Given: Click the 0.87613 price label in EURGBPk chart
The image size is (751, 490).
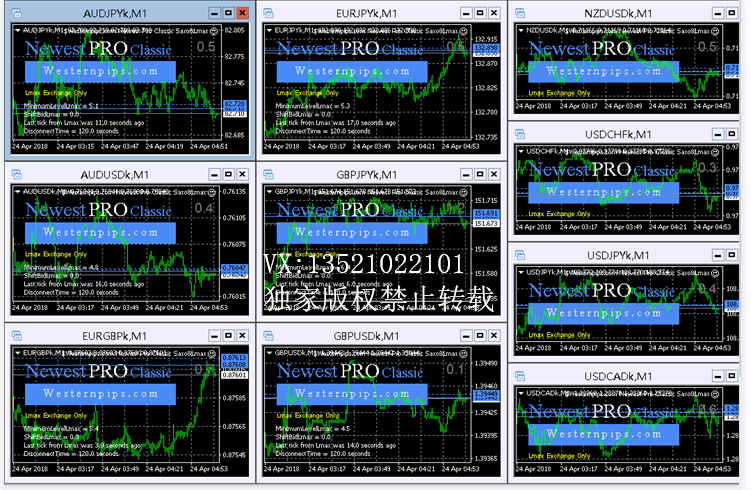Looking at the screenshot, I should tap(235, 358).
